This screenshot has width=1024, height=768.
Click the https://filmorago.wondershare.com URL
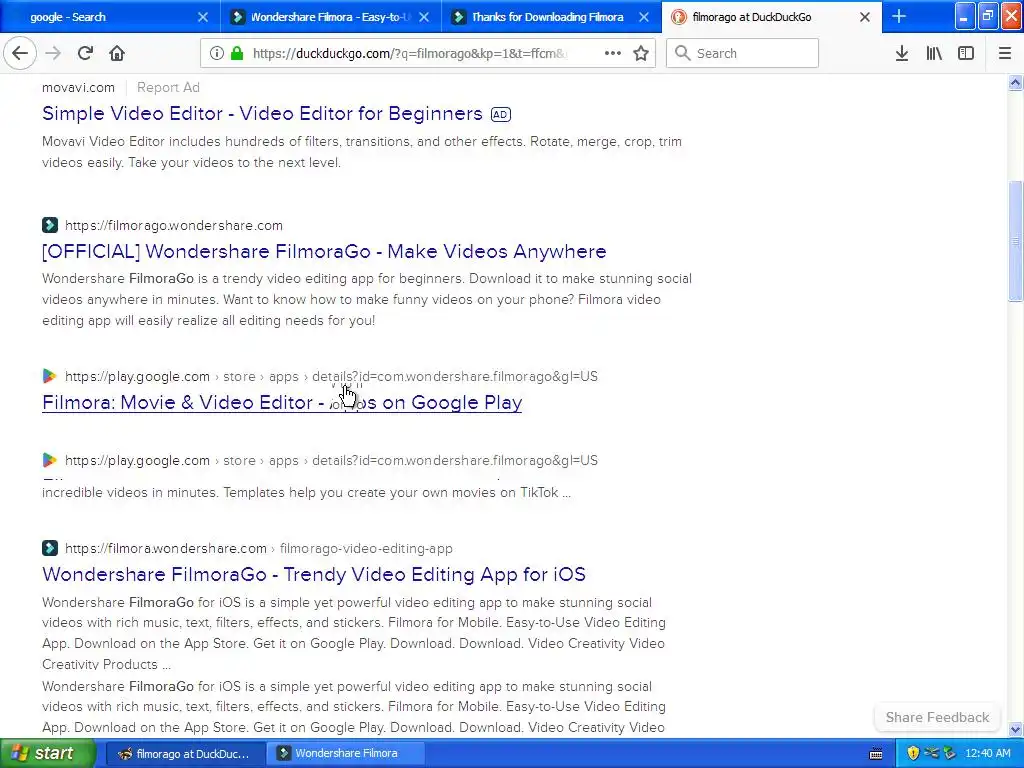coord(174,225)
